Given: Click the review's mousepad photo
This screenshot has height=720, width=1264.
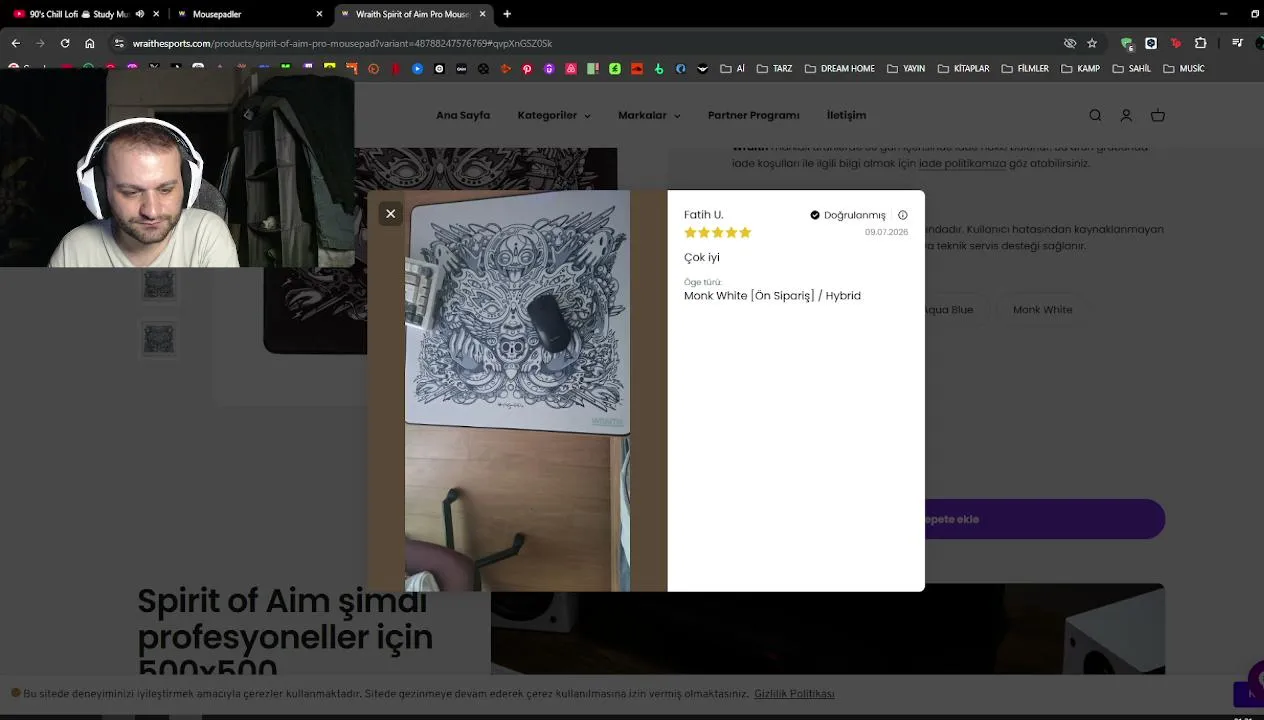Looking at the screenshot, I should pos(517,391).
